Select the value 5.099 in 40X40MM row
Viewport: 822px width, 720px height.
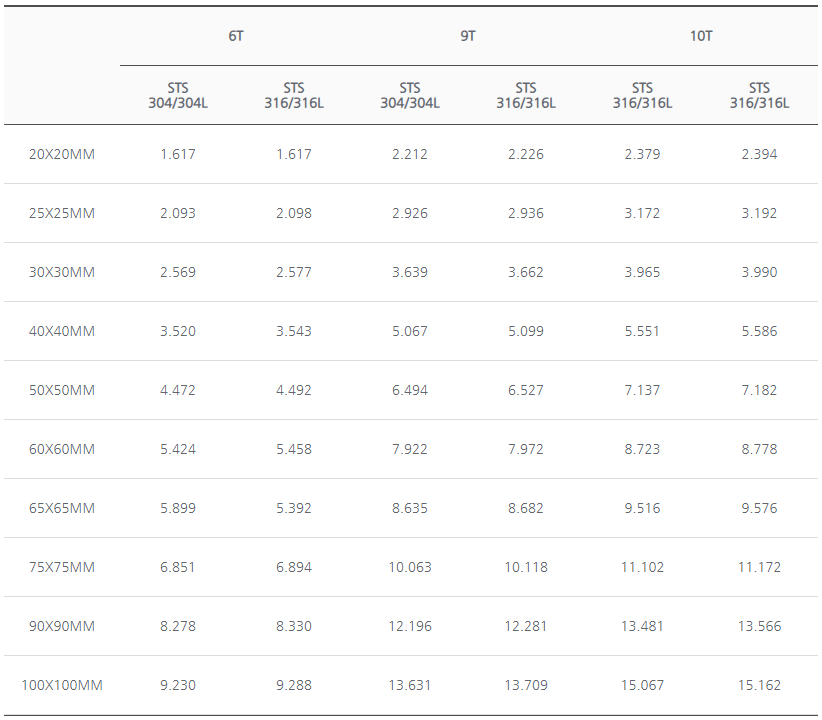526,331
